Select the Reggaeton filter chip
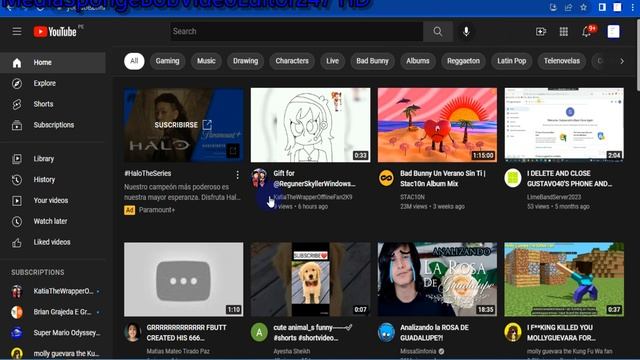The height and width of the screenshot is (360, 640). pyautogui.click(x=463, y=61)
